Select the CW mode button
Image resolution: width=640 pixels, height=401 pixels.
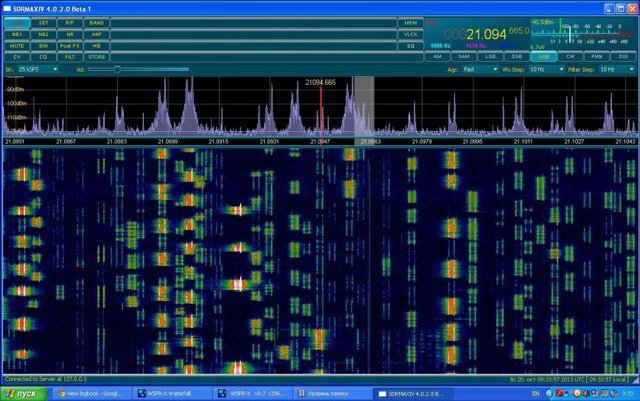tap(568, 57)
